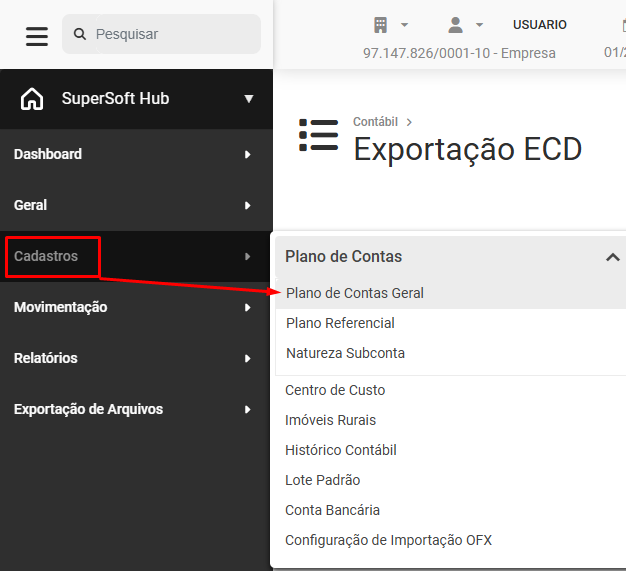Toggle the hamburger menu icon

point(37,36)
